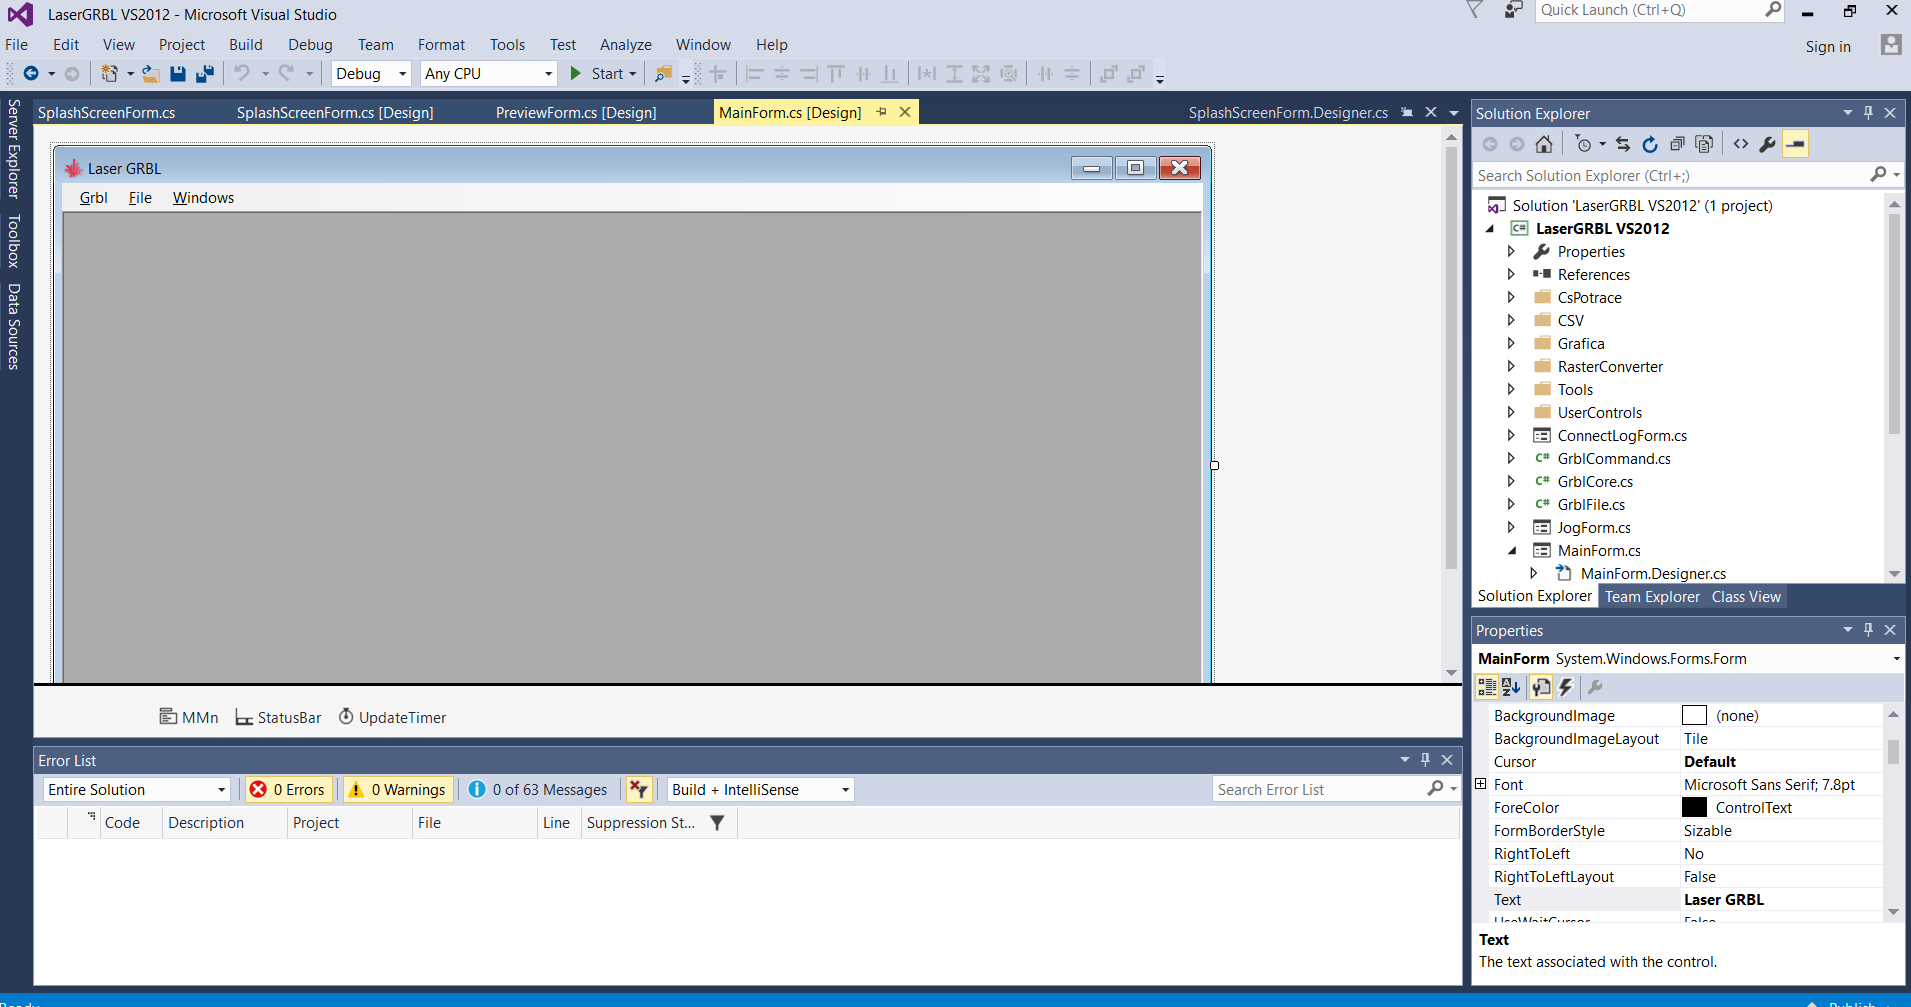1911x1007 pixels.
Task: Refresh the Solution Explorer
Action: [1650, 144]
